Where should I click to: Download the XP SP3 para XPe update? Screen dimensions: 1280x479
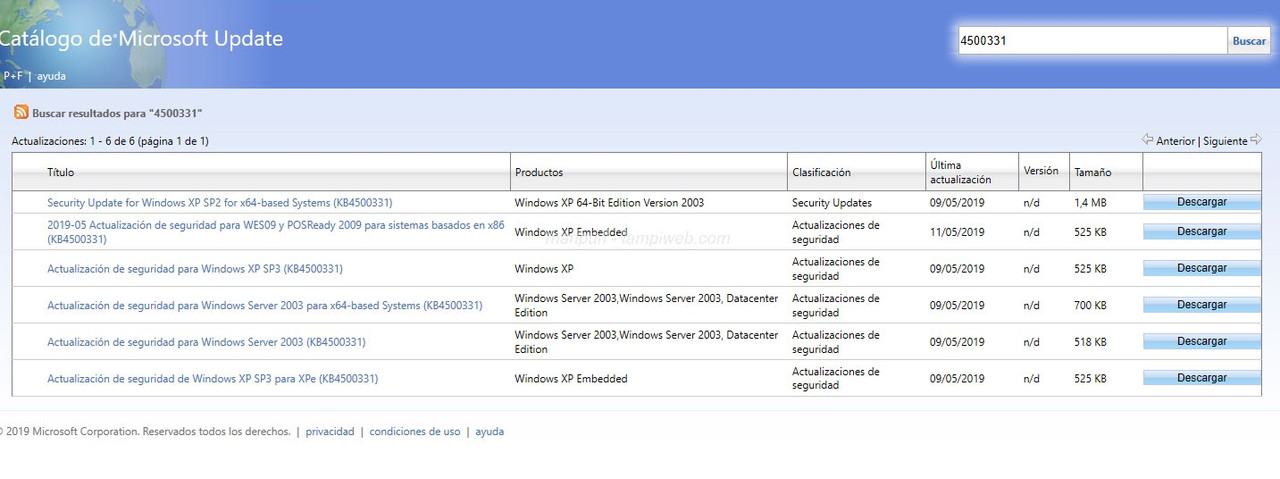1202,379
